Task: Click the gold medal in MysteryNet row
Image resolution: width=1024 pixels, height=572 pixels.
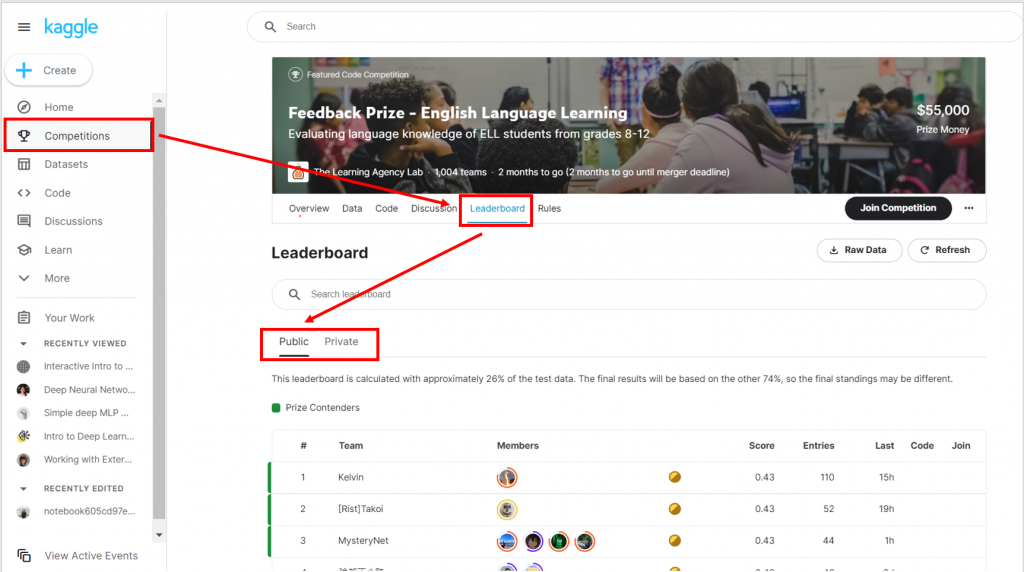Action: [x=675, y=541]
